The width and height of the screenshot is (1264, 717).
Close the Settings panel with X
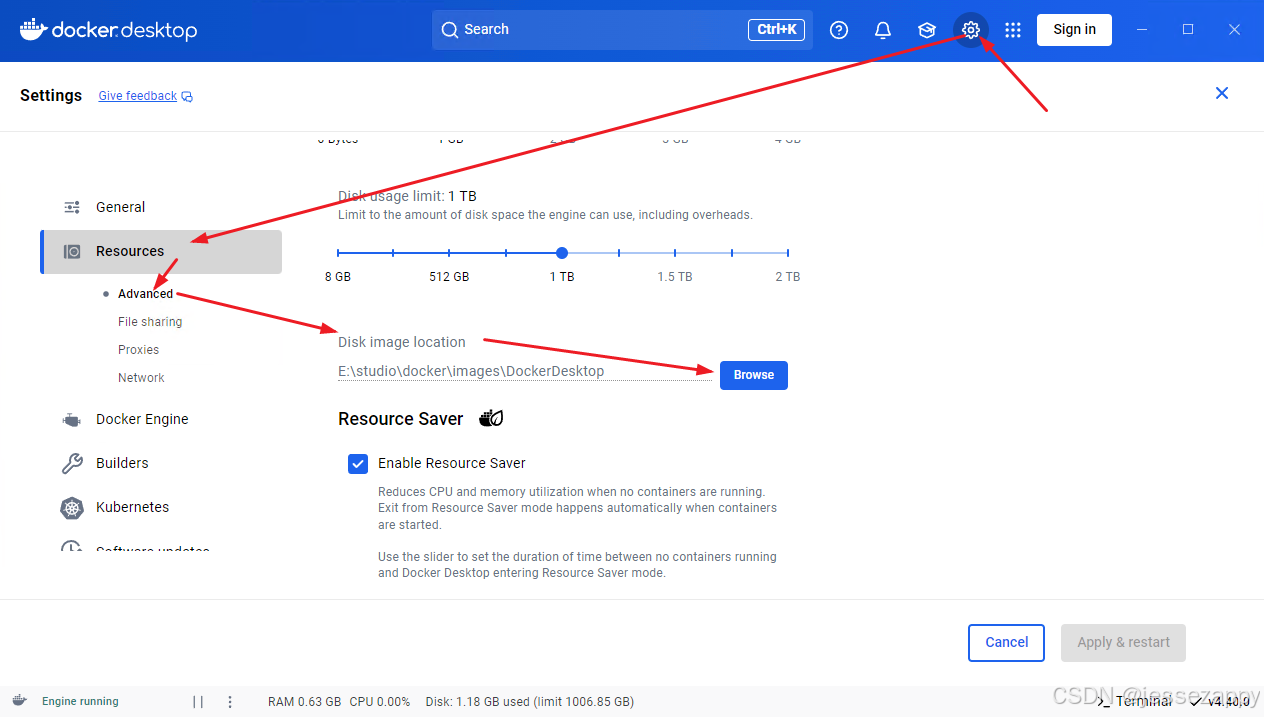[1221, 93]
